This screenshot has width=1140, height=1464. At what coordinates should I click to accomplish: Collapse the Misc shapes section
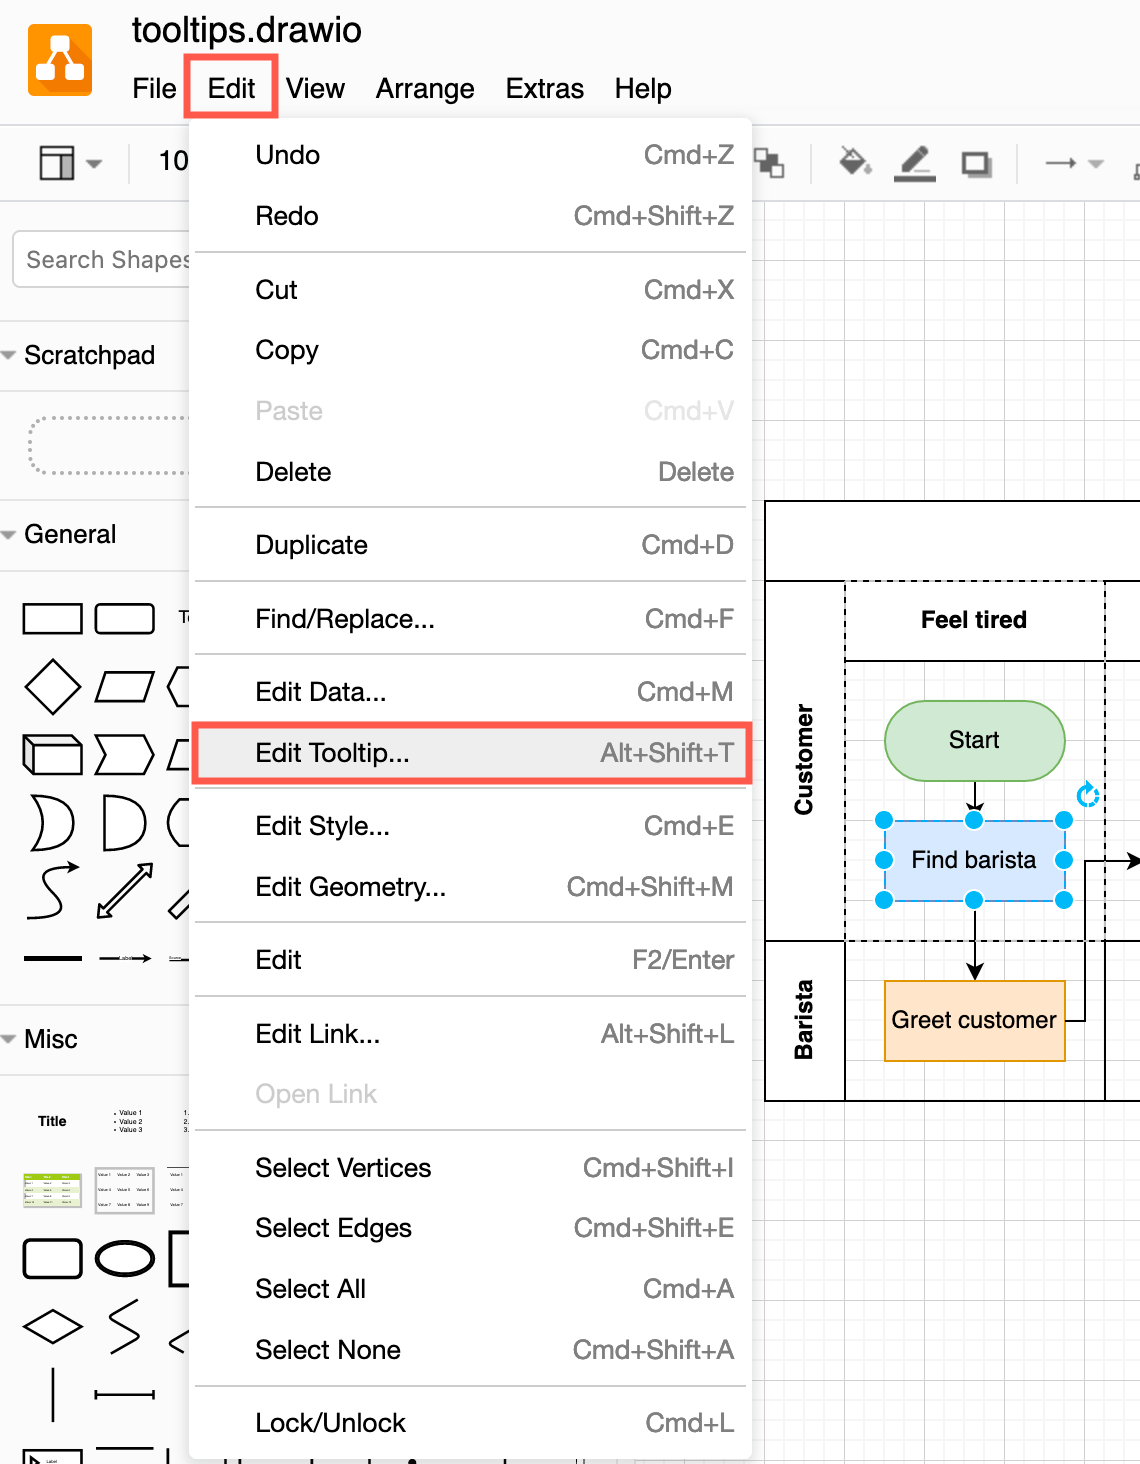(10, 1039)
